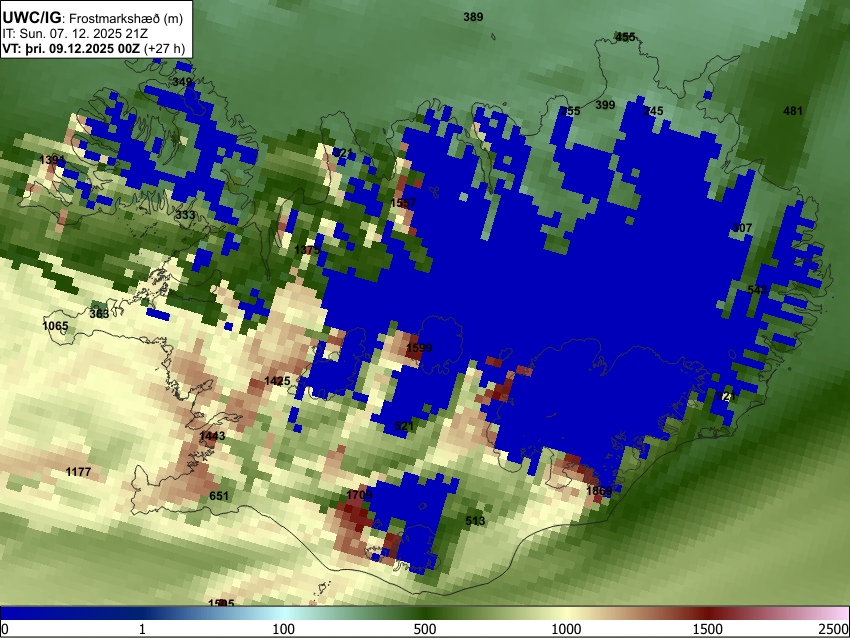The image size is (850, 638).
Task: Click the '1065' value on the map
Action: [55, 326]
